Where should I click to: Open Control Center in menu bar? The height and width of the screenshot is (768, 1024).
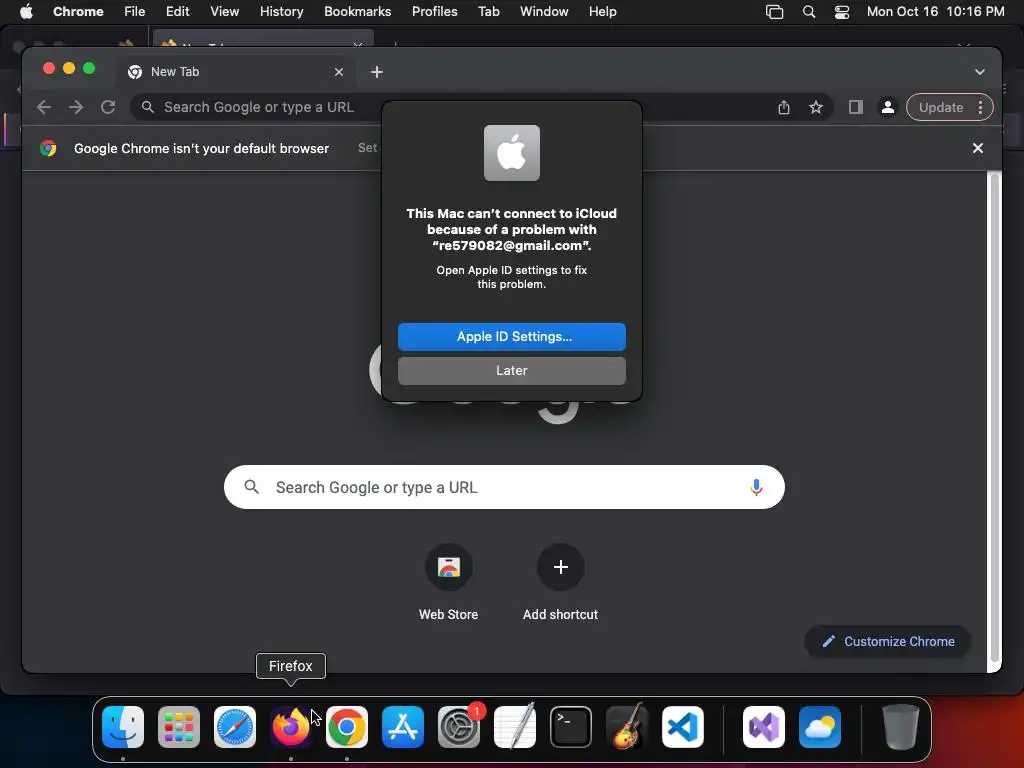click(x=842, y=12)
